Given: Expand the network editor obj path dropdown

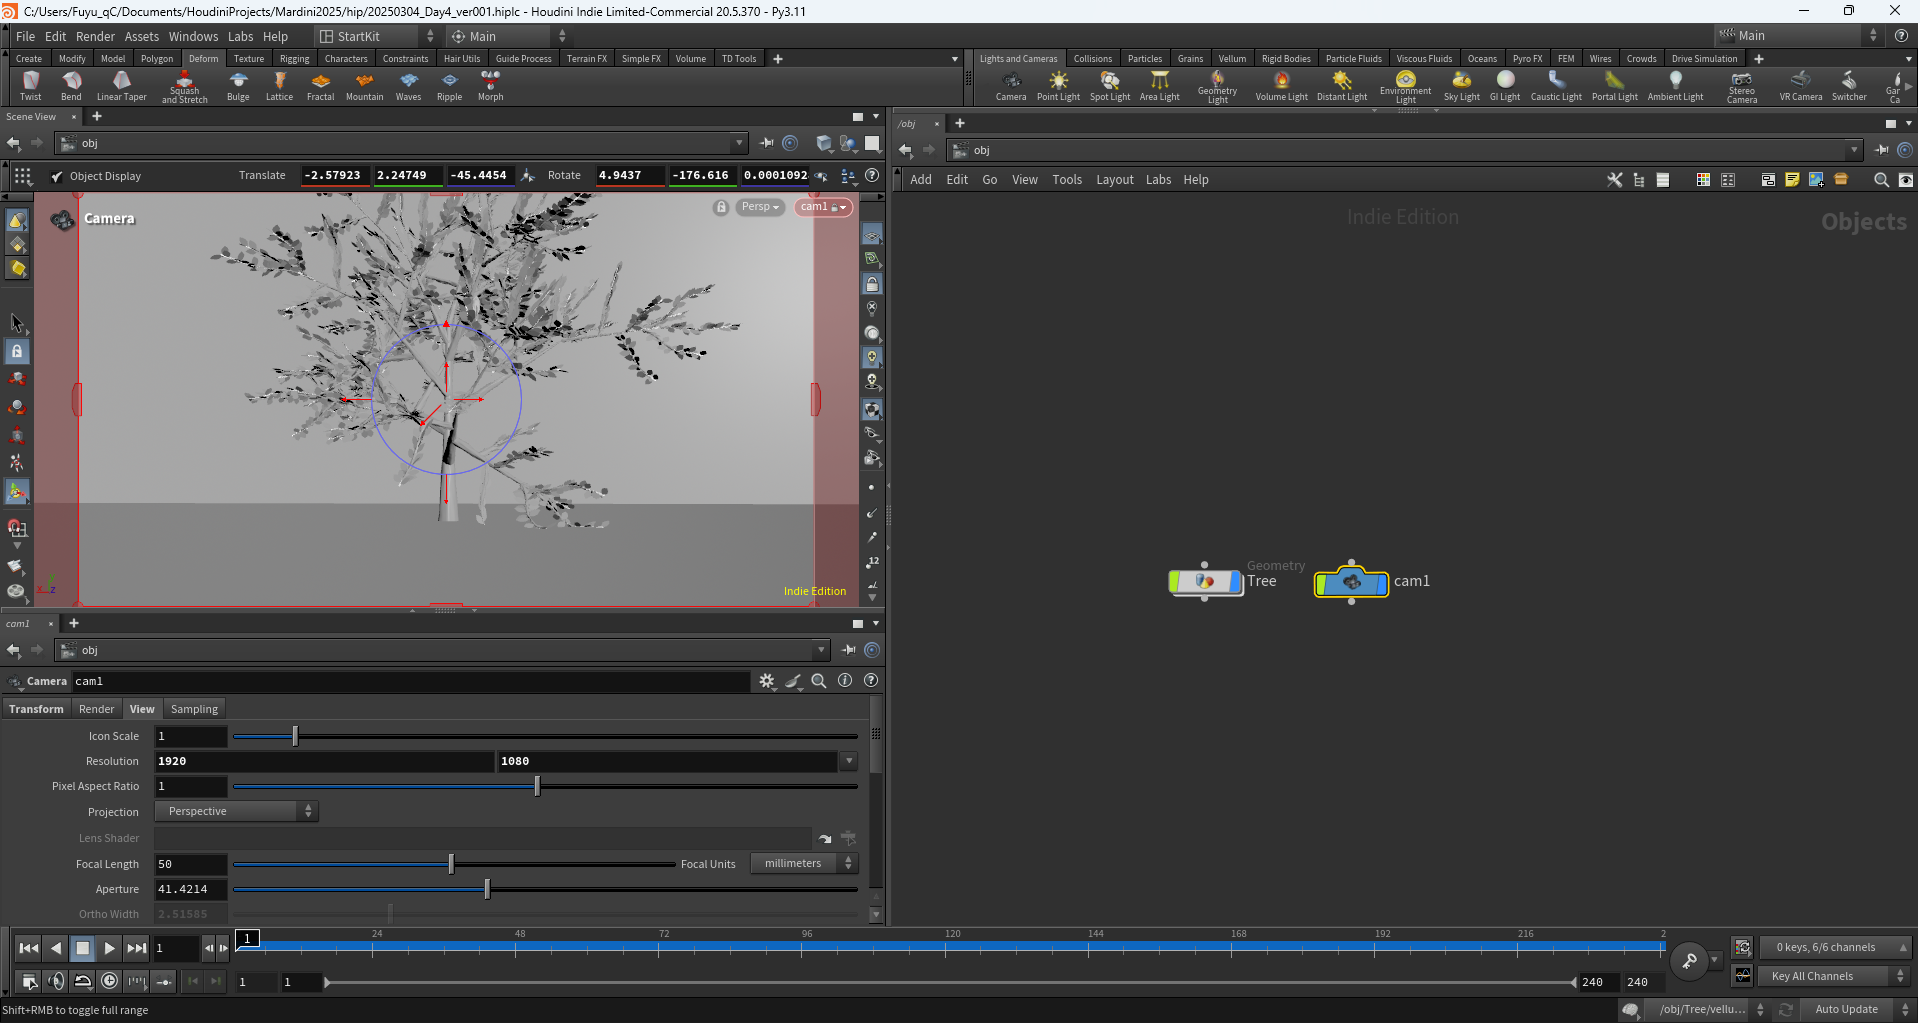Looking at the screenshot, I should [1854, 150].
